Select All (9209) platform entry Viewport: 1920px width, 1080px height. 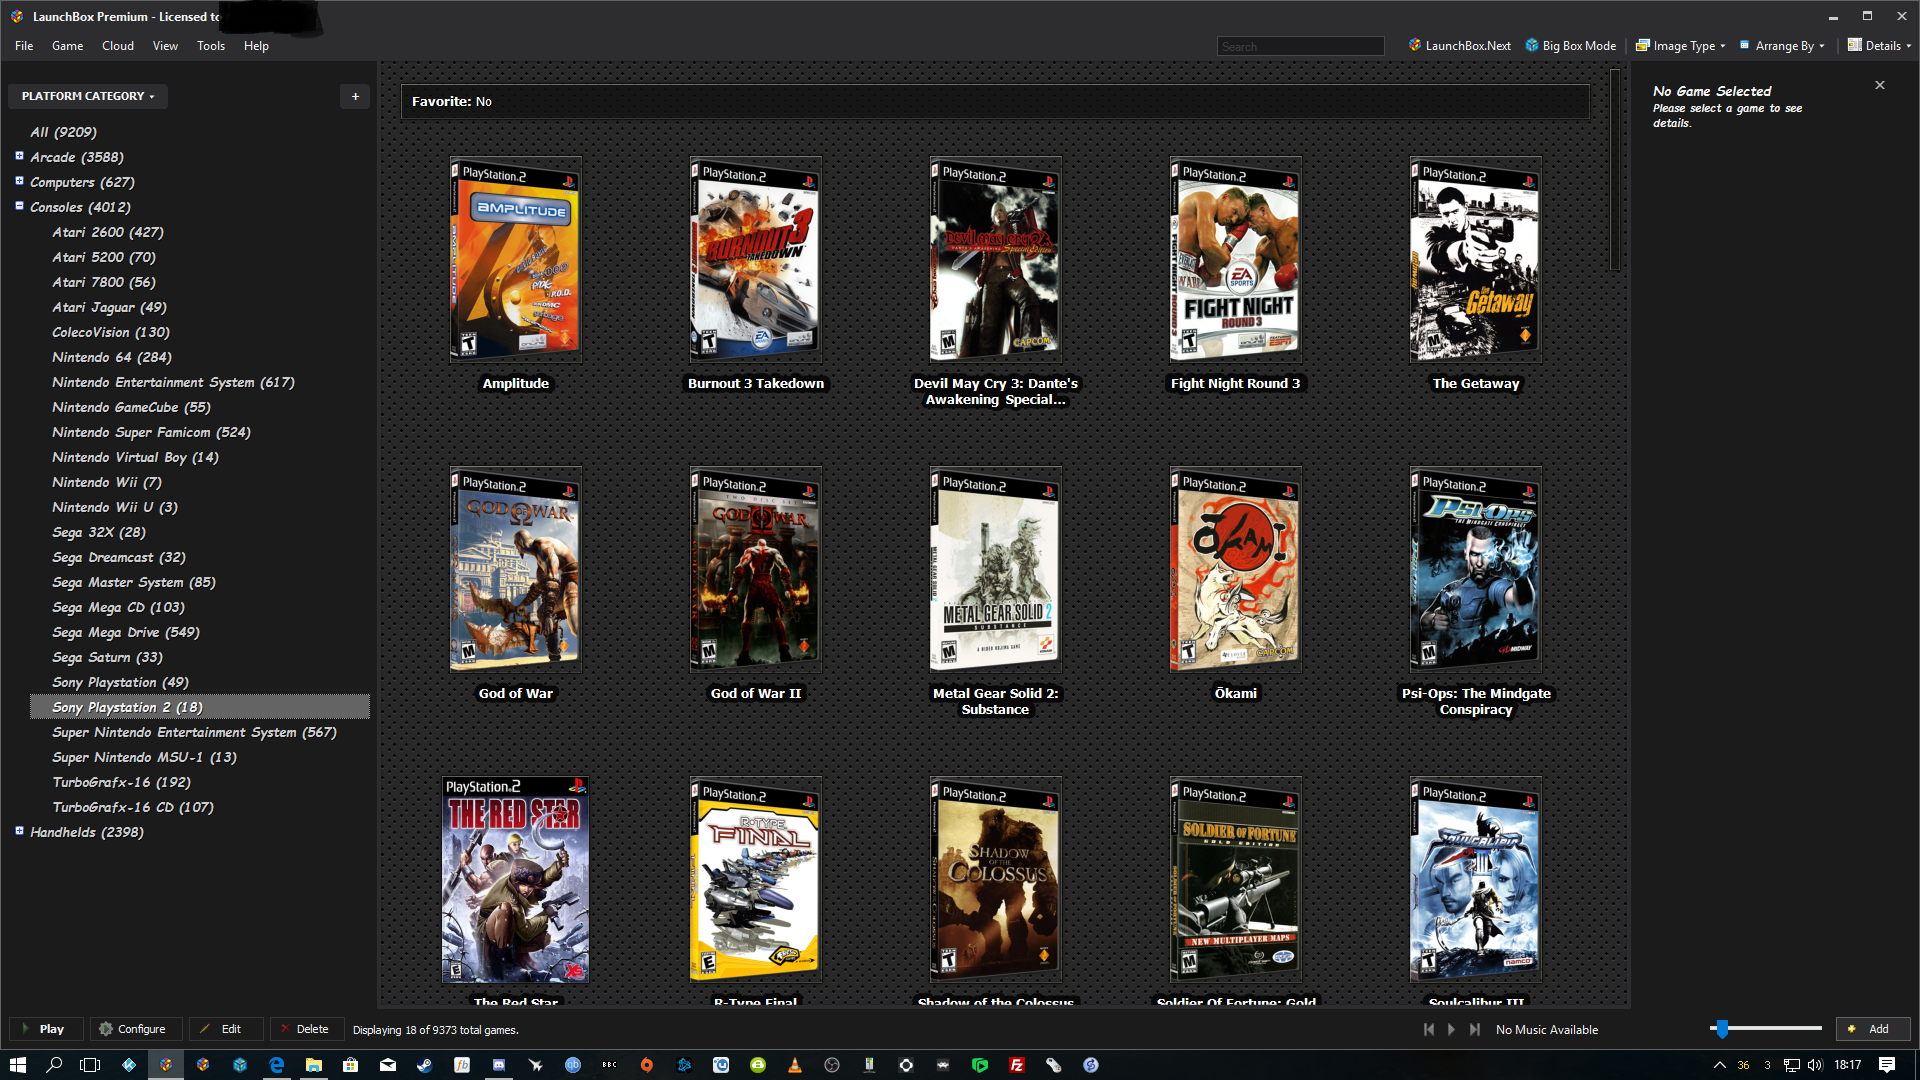point(64,132)
